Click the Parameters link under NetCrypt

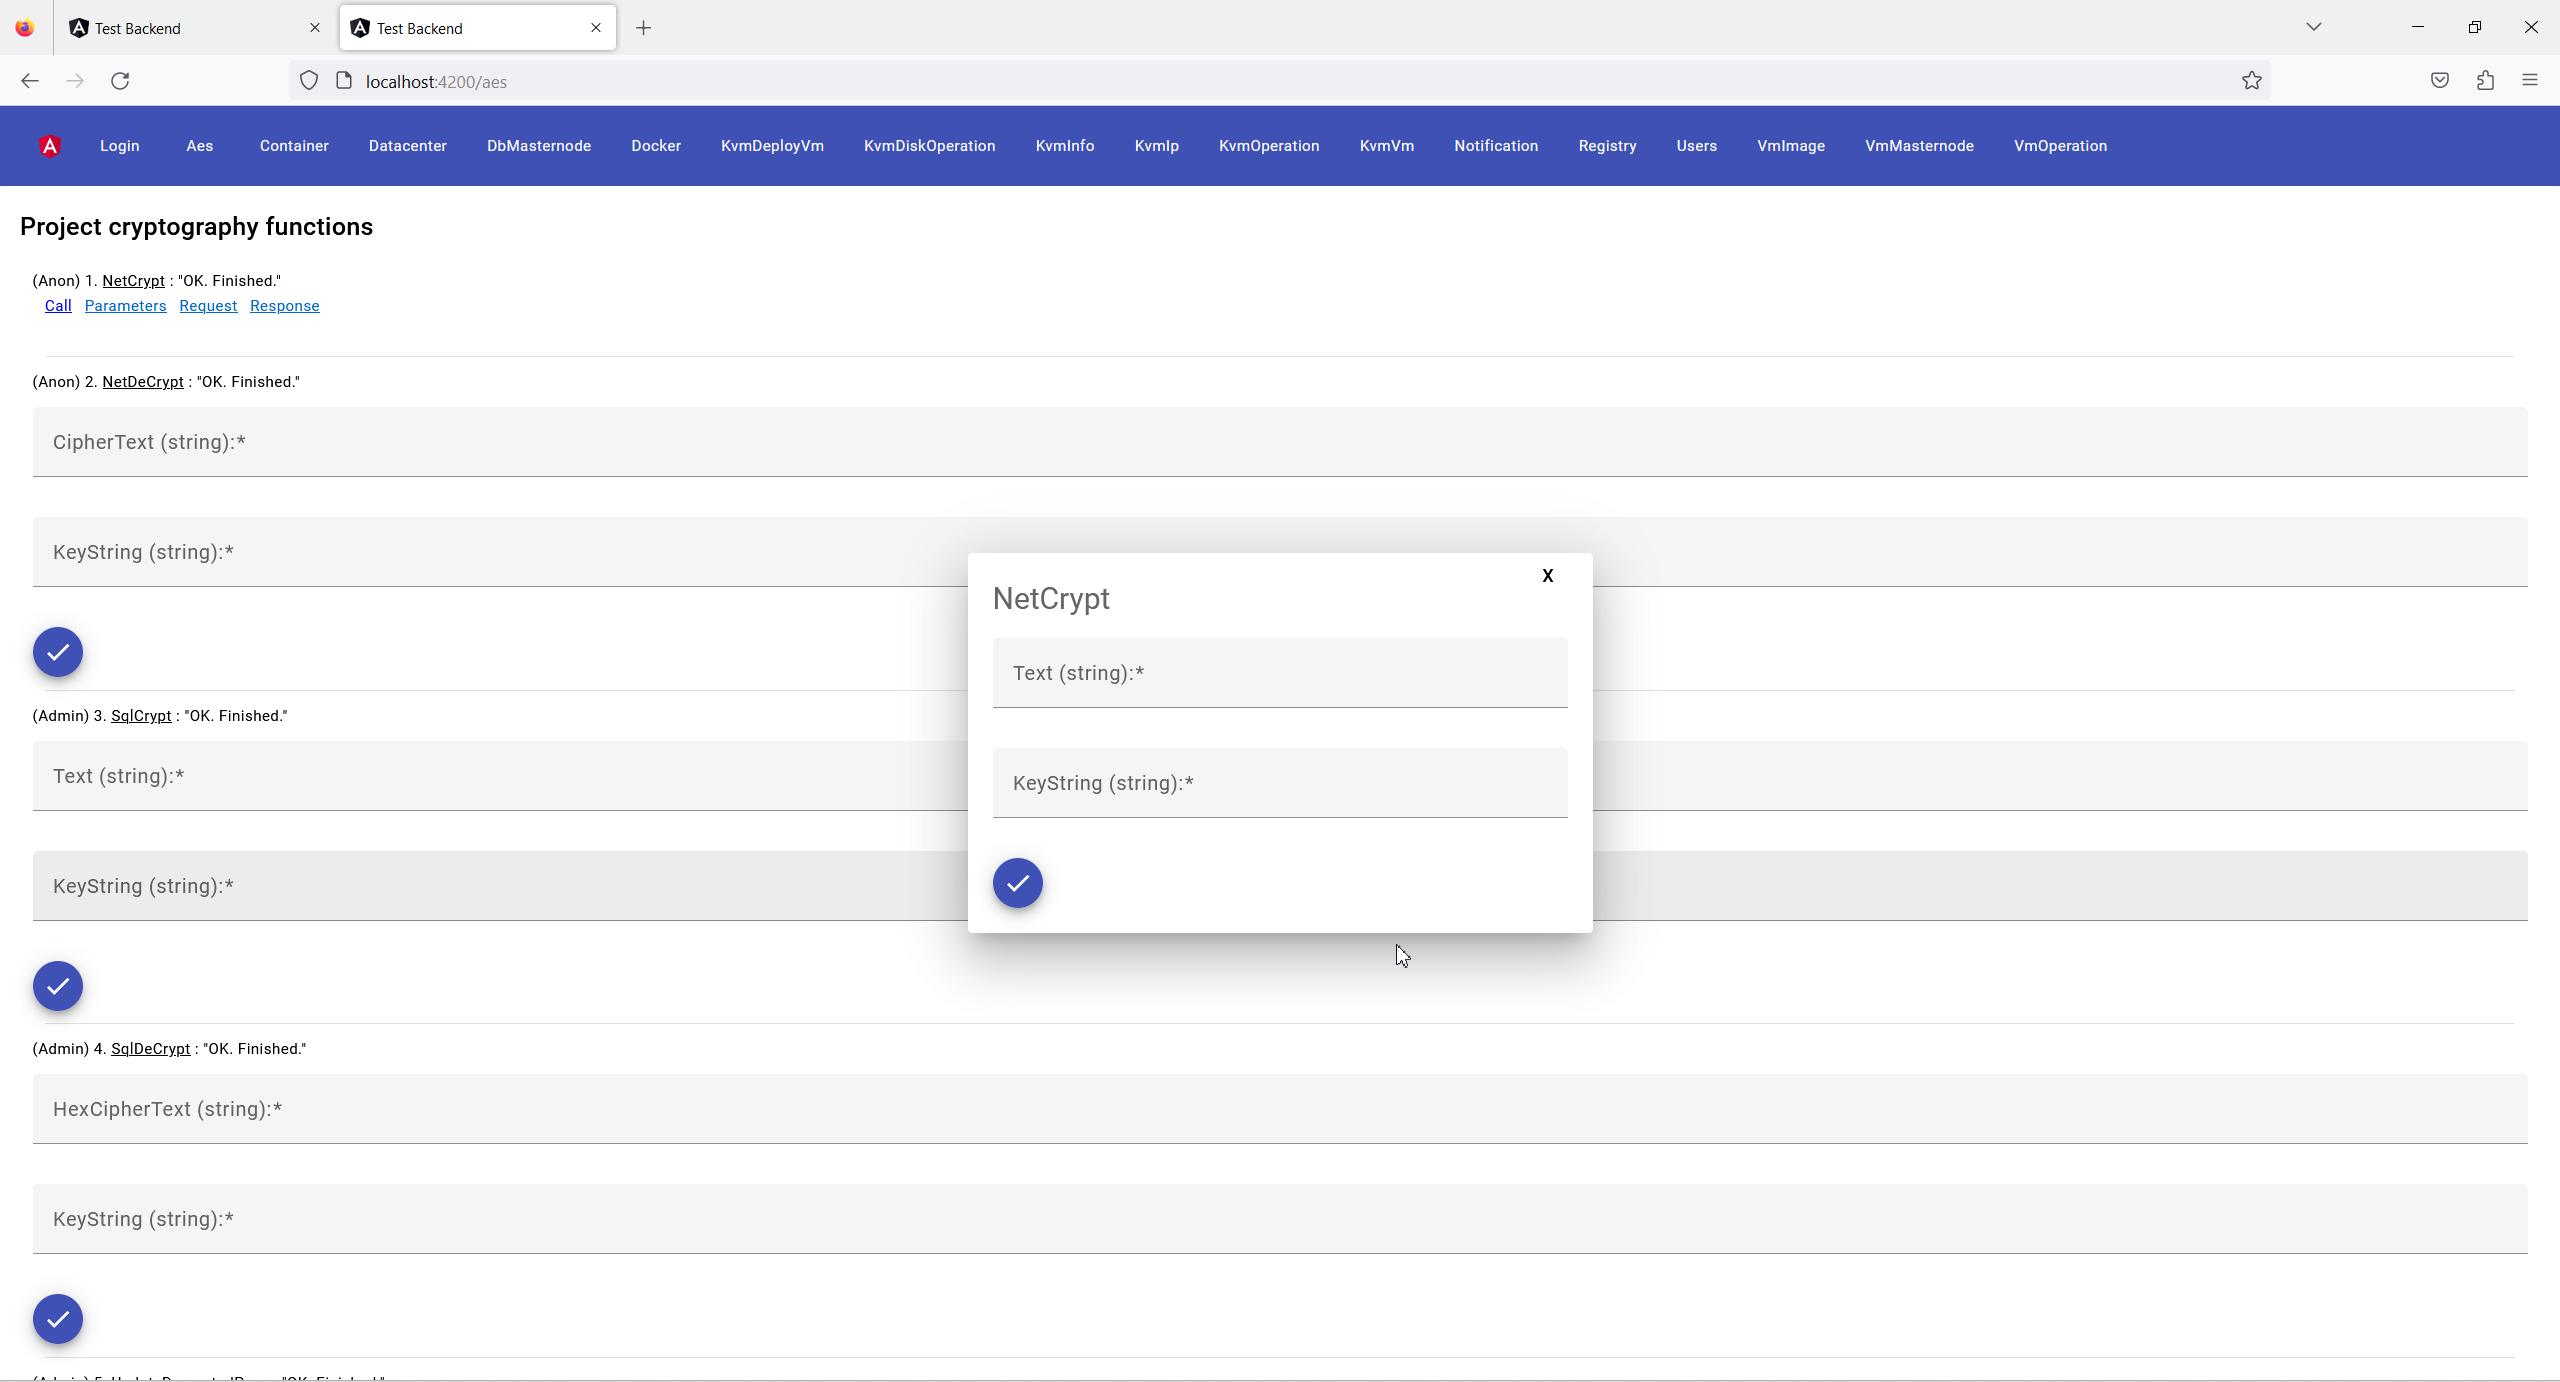125,306
